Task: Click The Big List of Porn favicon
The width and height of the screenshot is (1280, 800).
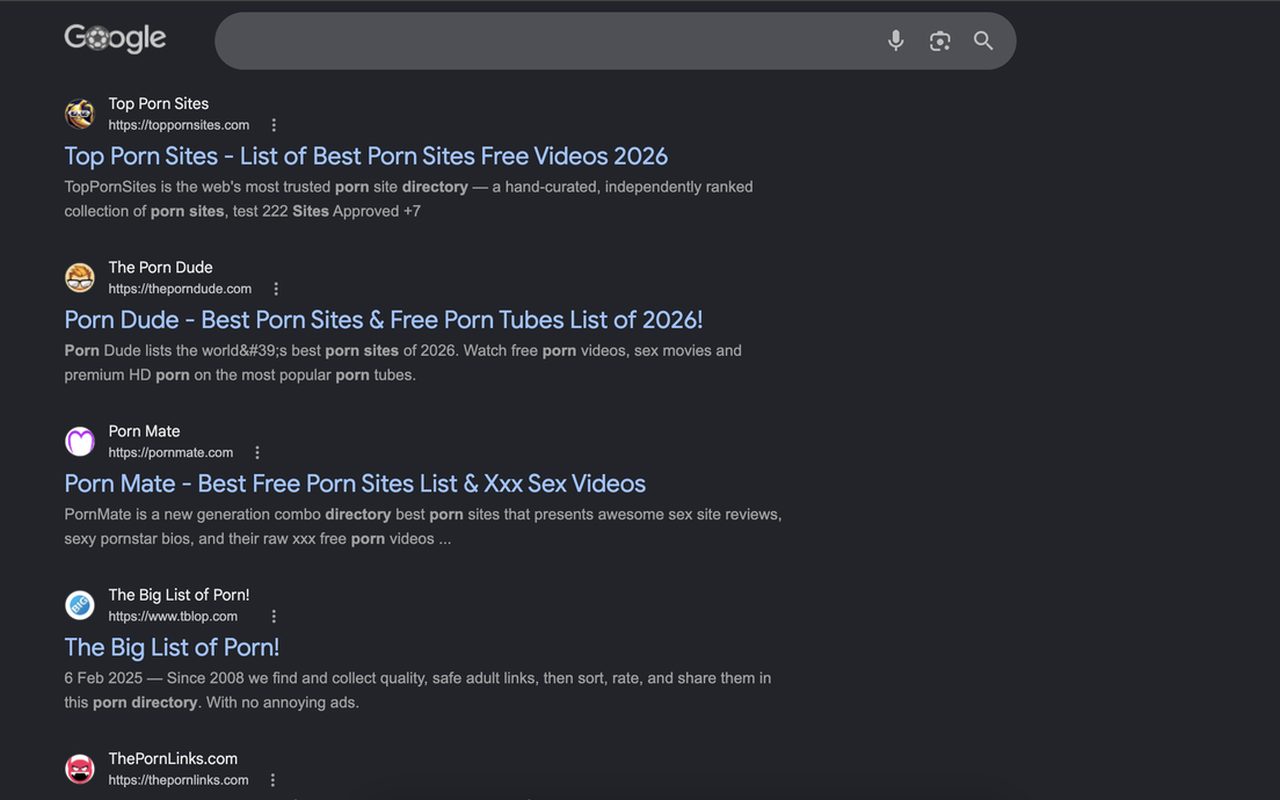Action: (80, 605)
